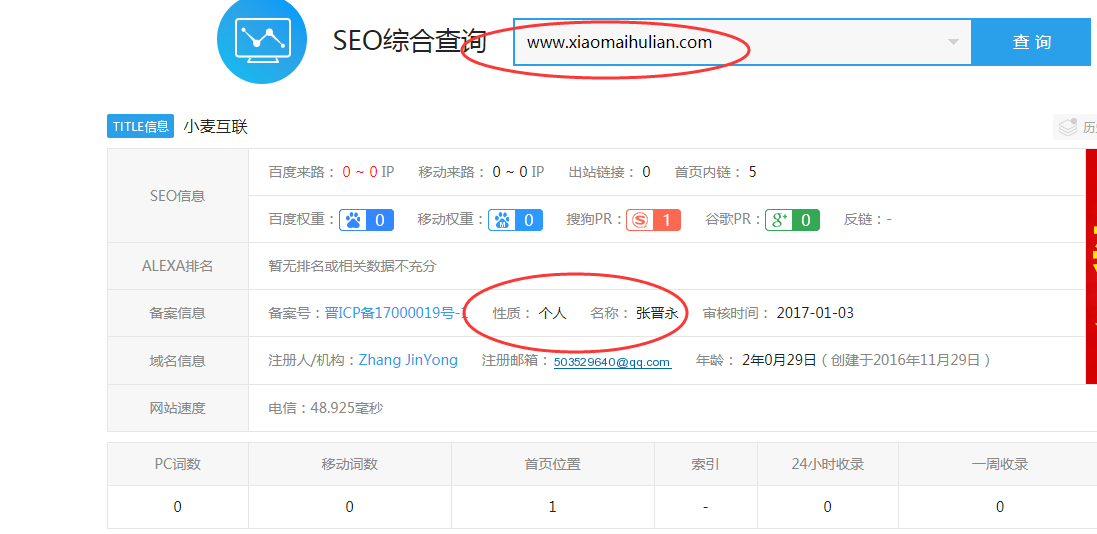The width and height of the screenshot is (1097, 534).
Task: Click the 移动词数 column header
Action: click(x=350, y=464)
